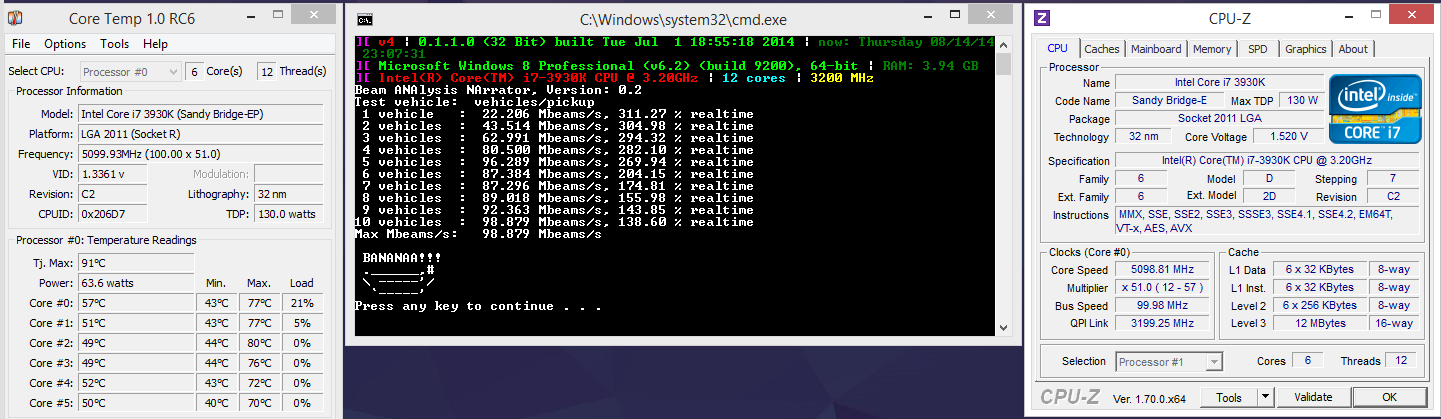The image size is (1441, 419).
Task: Select the CPU tab in CPU-Z
Action: tap(1057, 48)
